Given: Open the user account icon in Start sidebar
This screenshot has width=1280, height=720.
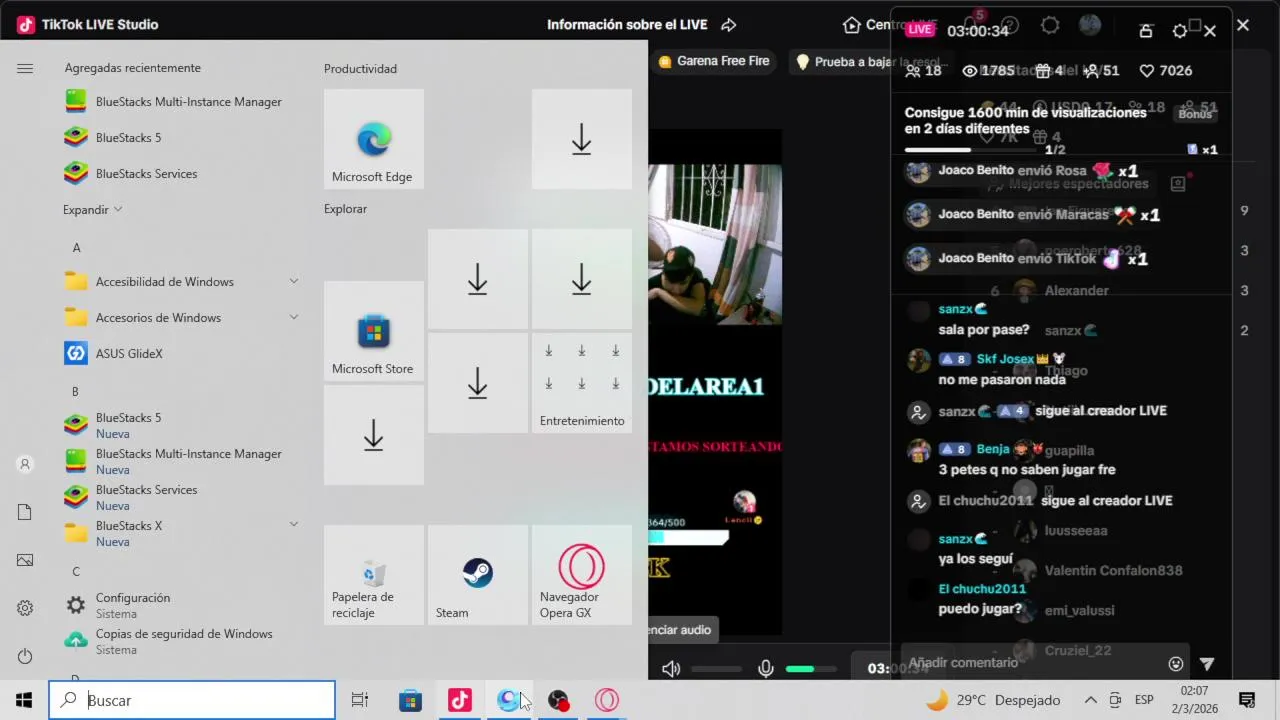Looking at the screenshot, I should pos(25,464).
